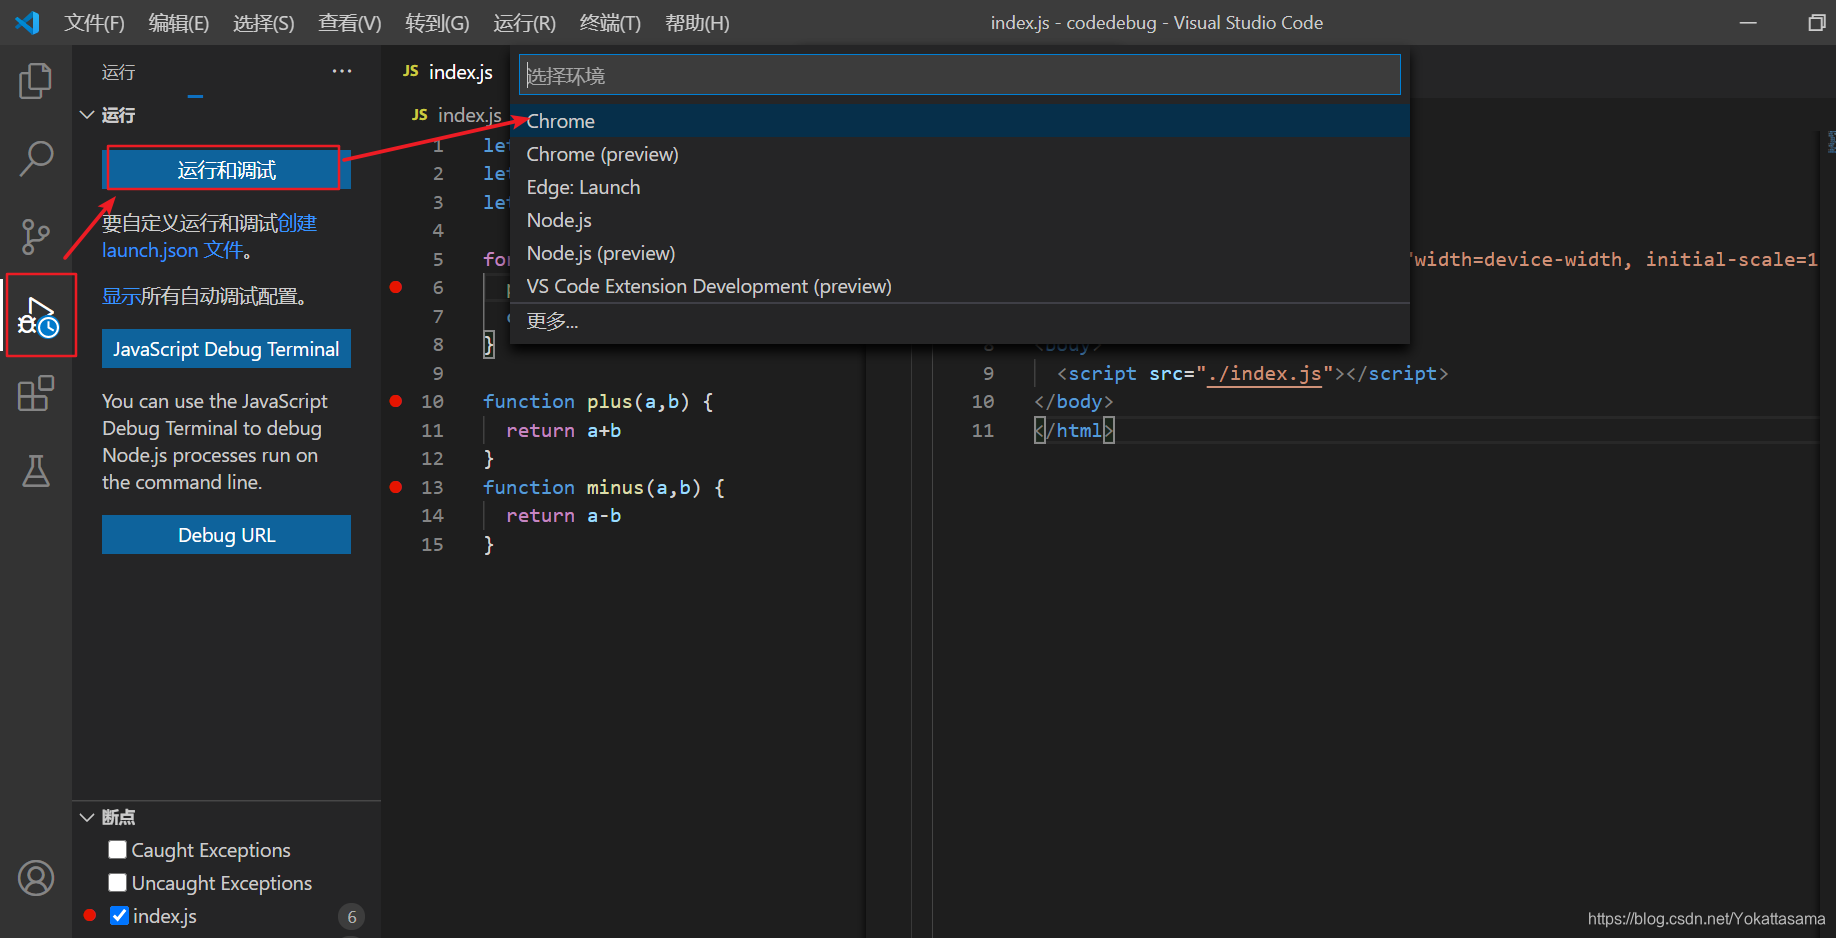This screenshot has width=1836, height=938.
Task: Click the Accounts person icon at bottom
Action: click(x=35, y=877)
